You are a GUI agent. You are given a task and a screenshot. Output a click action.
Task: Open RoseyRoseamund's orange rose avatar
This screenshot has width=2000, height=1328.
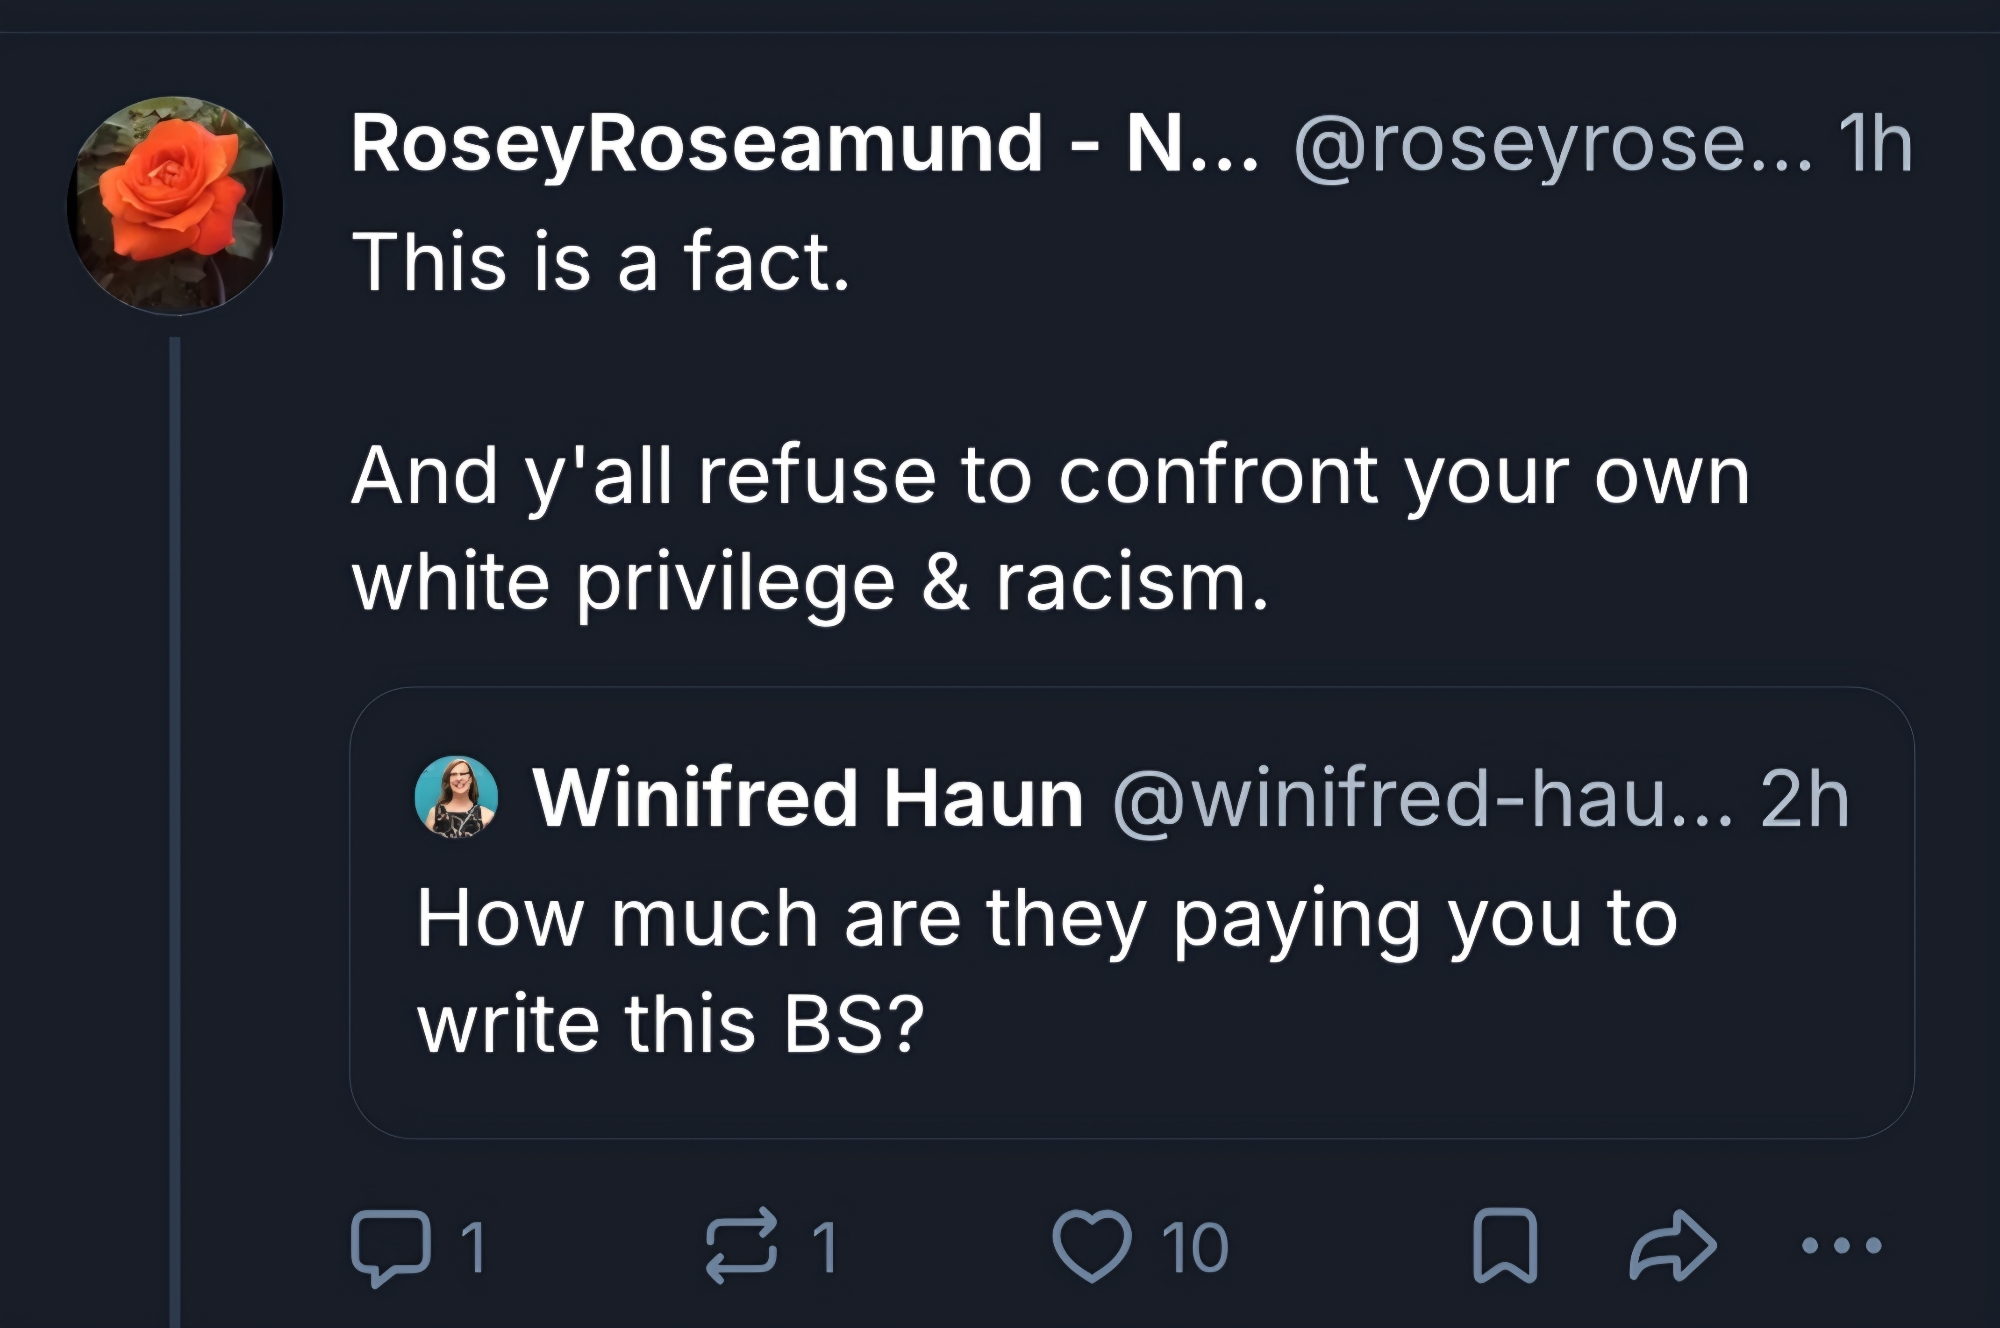(x=175, y=205)
